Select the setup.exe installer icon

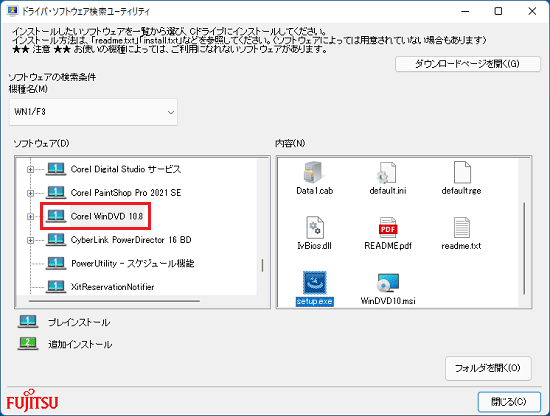[x=314, y=283]
